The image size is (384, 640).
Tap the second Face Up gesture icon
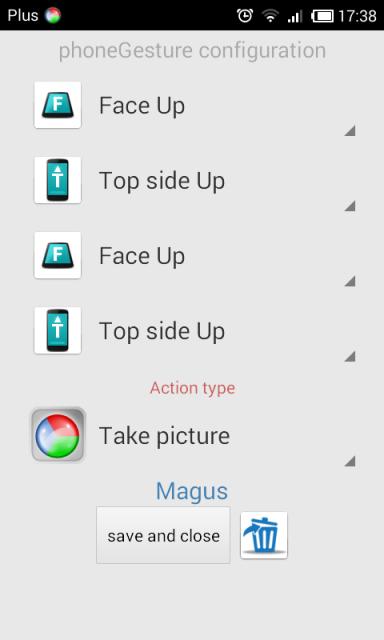[x=58, y=255]
